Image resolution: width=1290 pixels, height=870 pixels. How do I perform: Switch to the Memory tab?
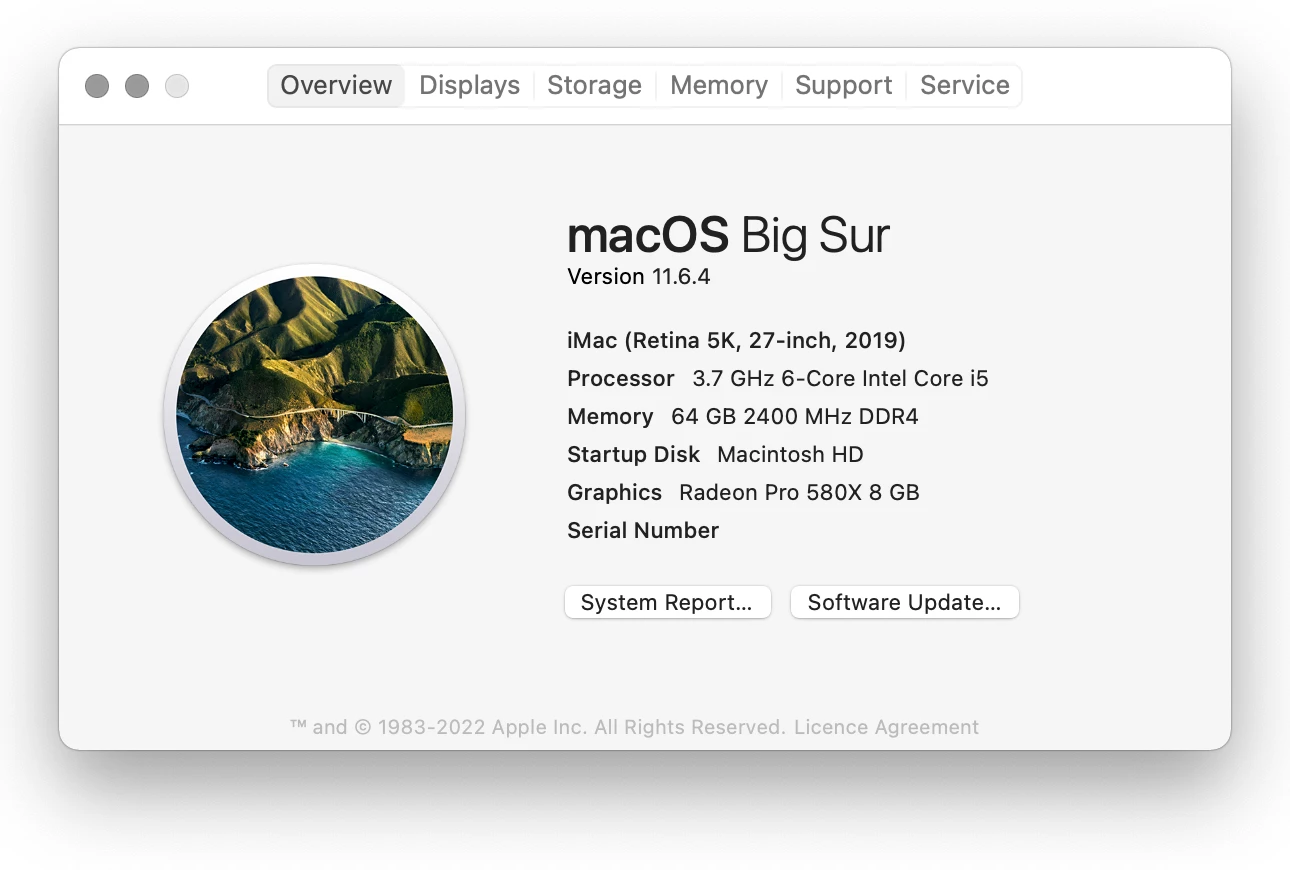tap(718, 86)
